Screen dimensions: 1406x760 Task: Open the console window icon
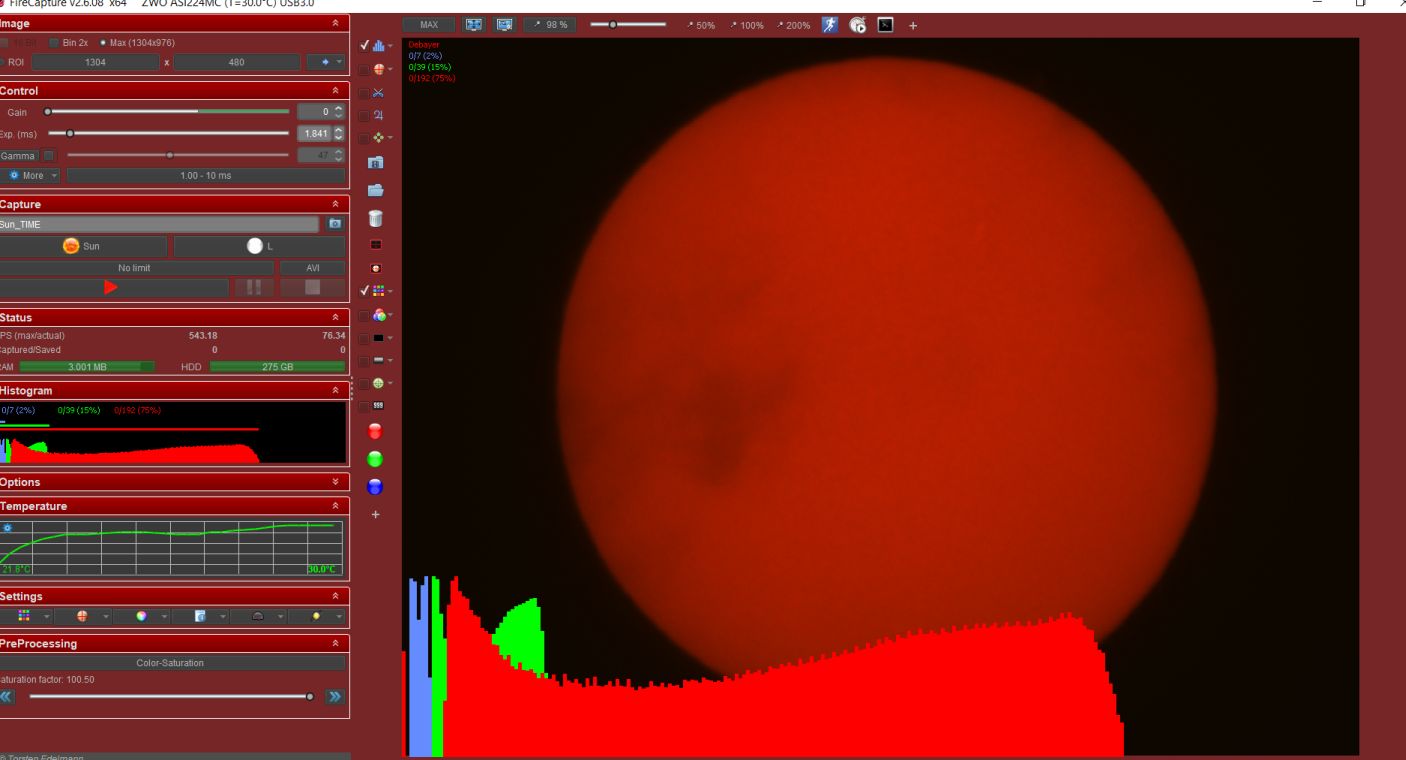click(885, 24)
